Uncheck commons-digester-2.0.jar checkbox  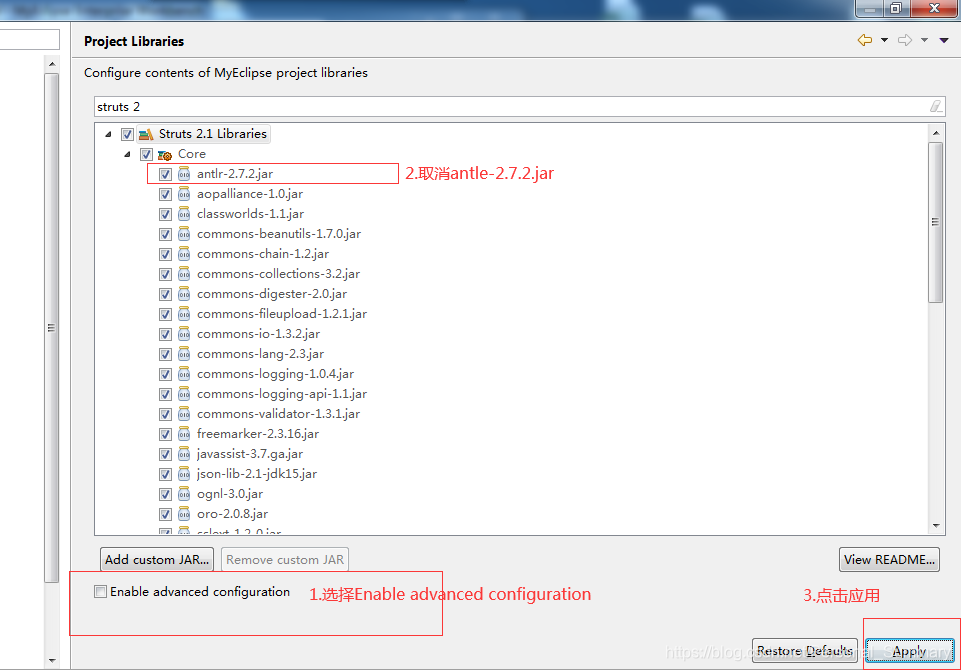pos(165,294)
